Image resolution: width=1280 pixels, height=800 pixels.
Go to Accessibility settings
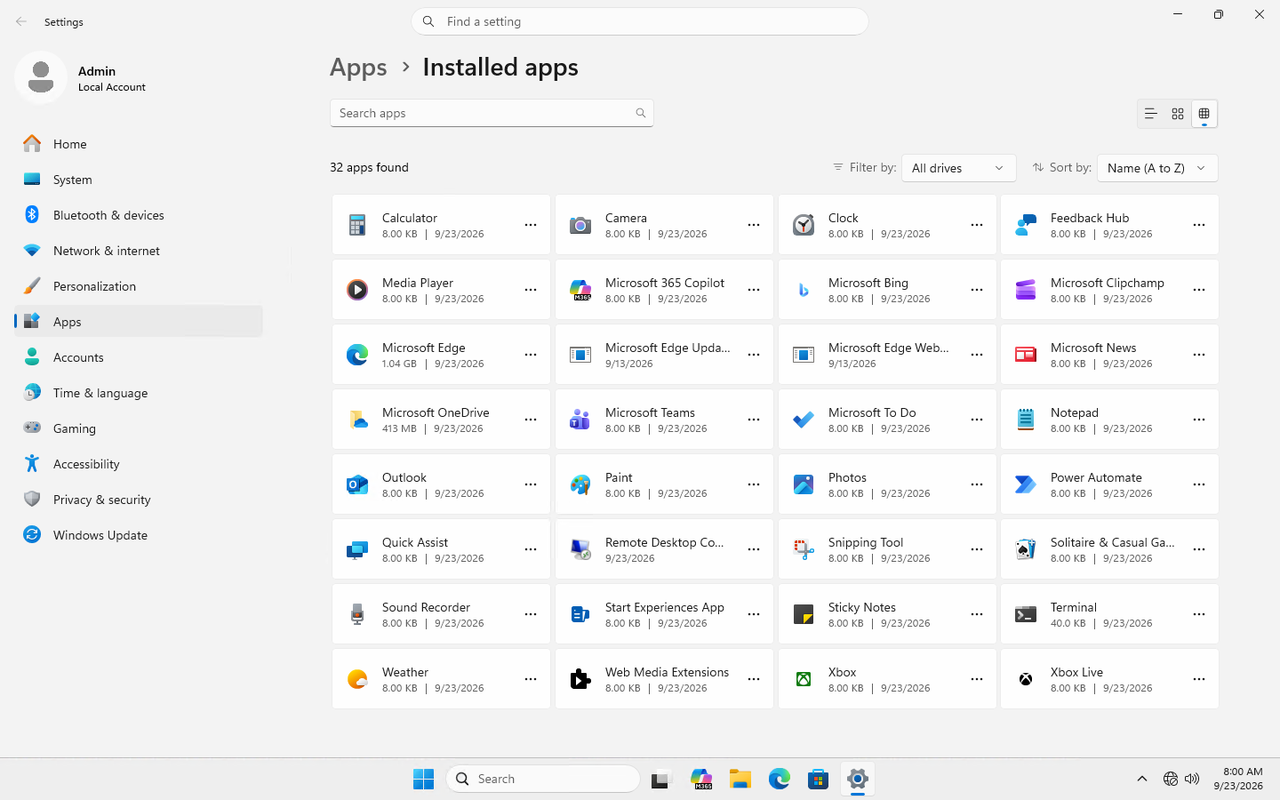click(x=139, y=464)
